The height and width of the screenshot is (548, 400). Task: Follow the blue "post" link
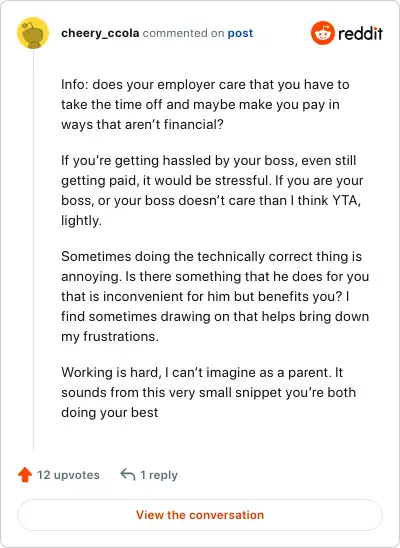[240, 33]
